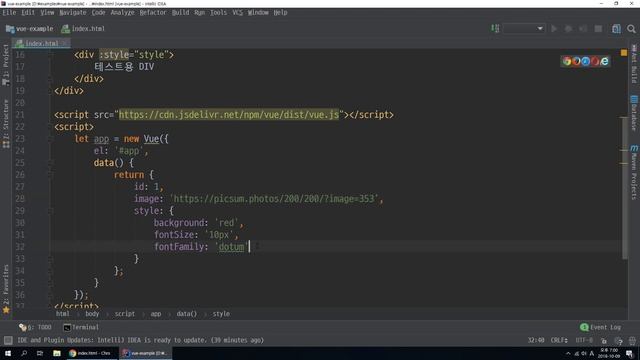
Task: Click on the 'dotum' string value
Action: click(x=231, y=247)
